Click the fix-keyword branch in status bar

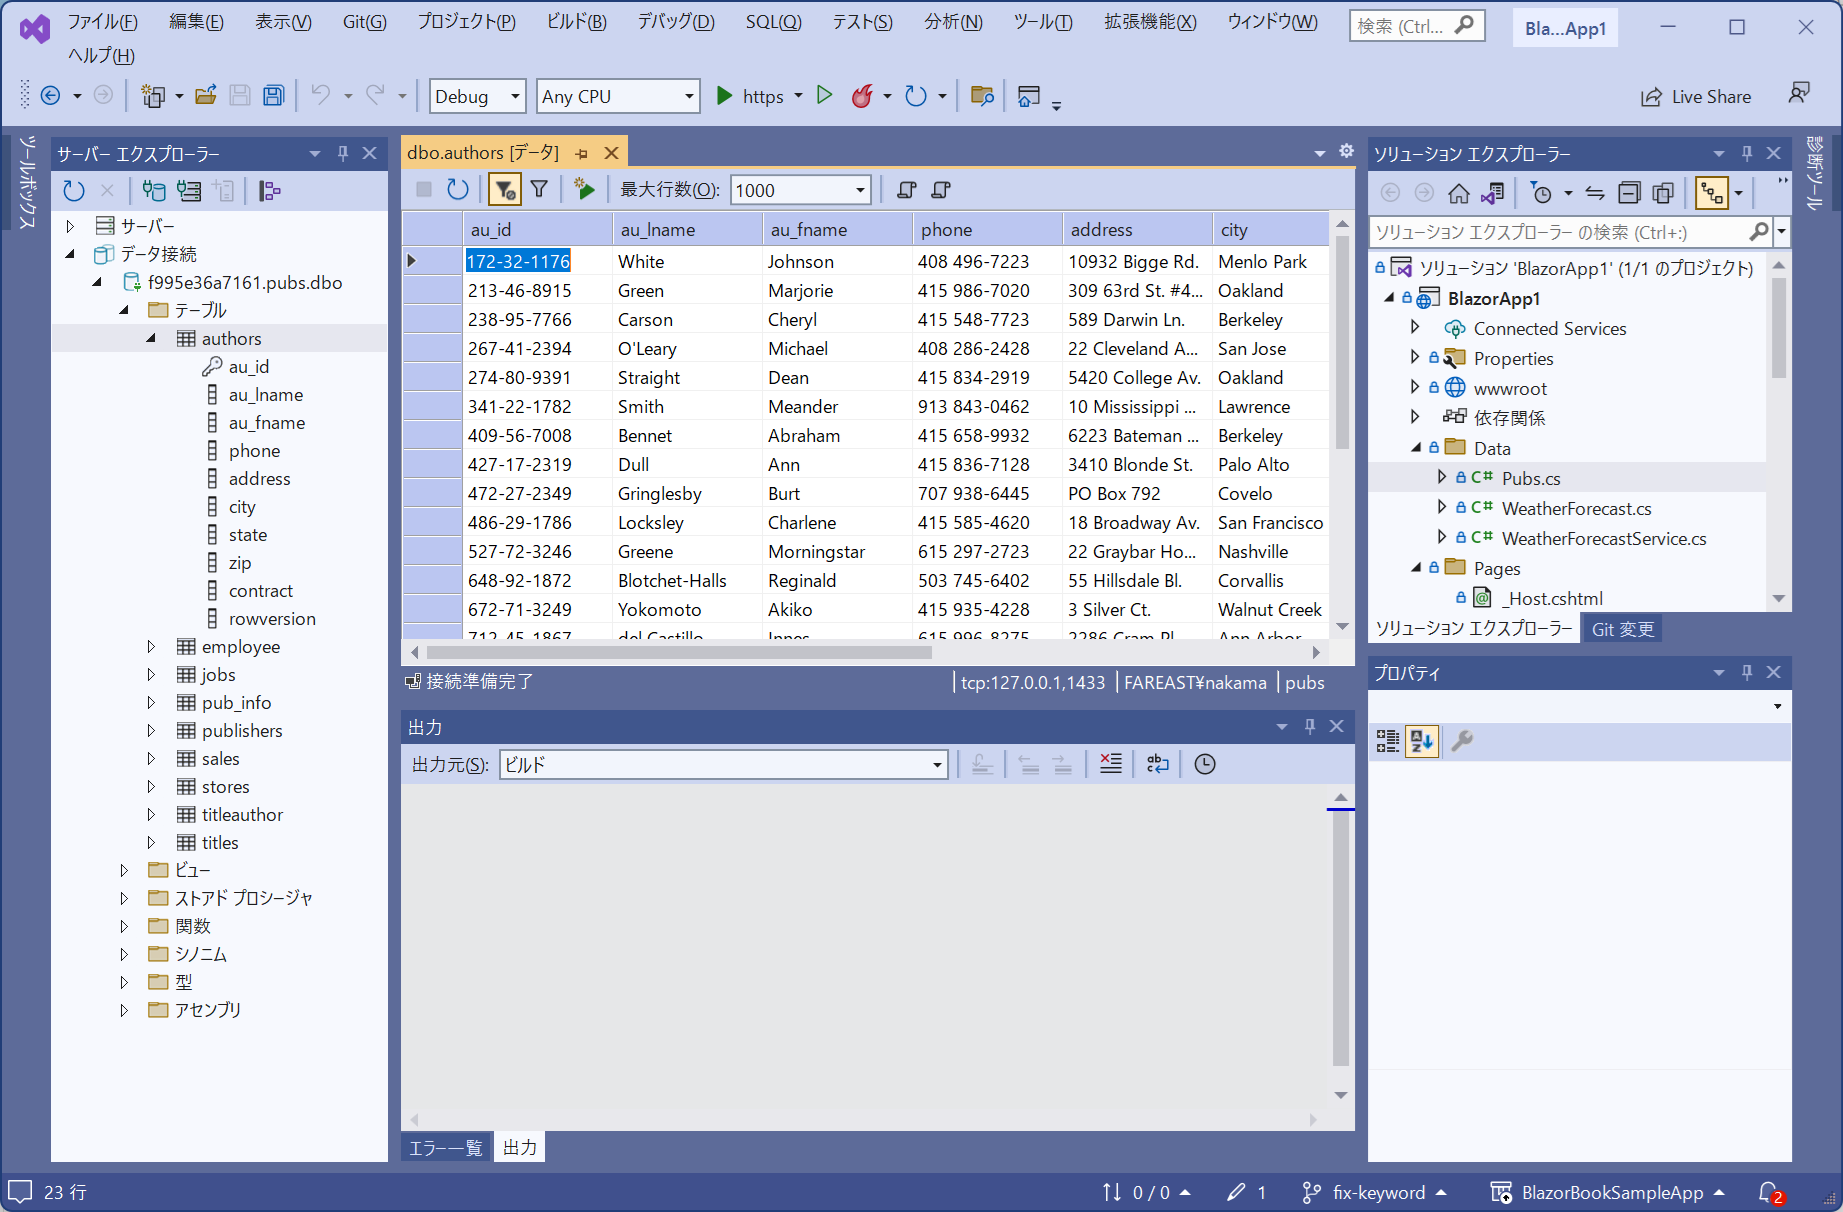point(1375,1192)
